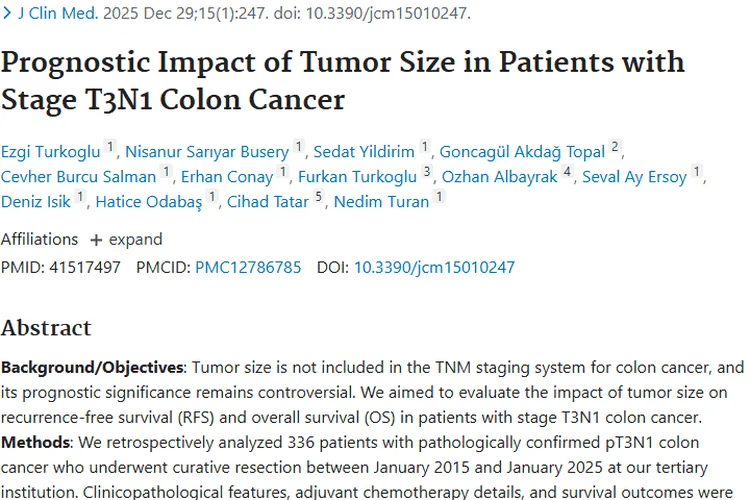The width and height of the screenshot is (750, 500).
Task: Select author Sedat Yildirim
Action: [x=364, y=152]
